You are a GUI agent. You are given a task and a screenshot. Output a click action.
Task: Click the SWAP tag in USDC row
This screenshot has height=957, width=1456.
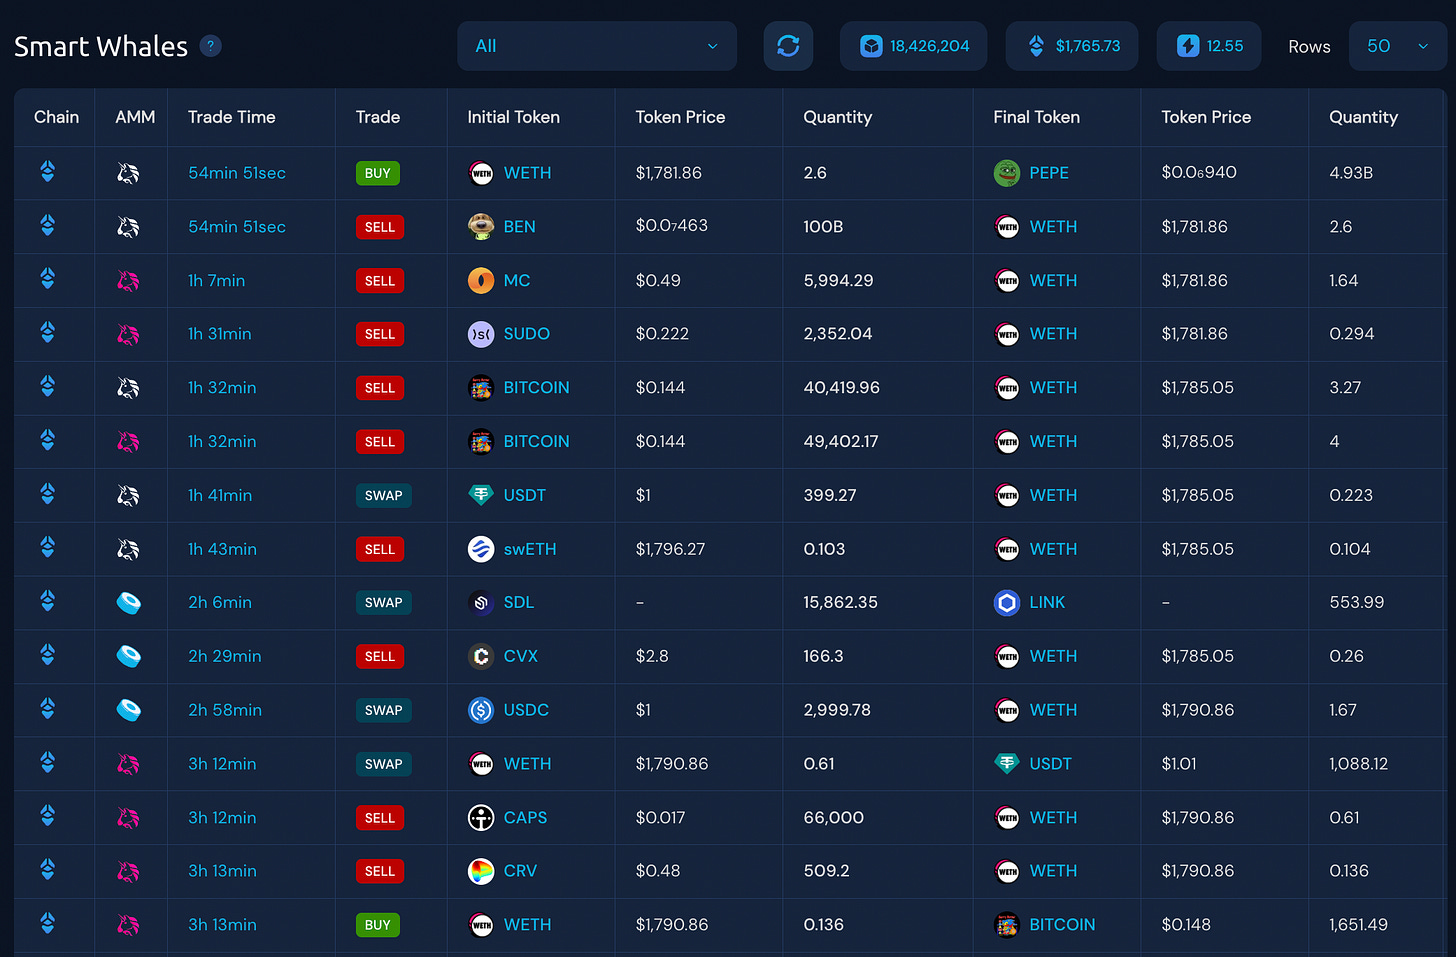(x=384, y=710)
